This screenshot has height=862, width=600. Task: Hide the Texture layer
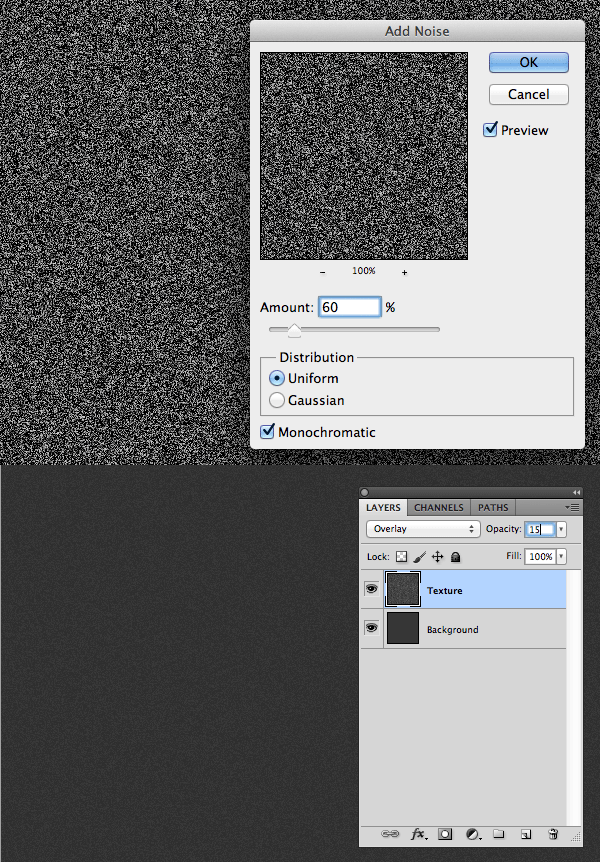tap(372, 589)
